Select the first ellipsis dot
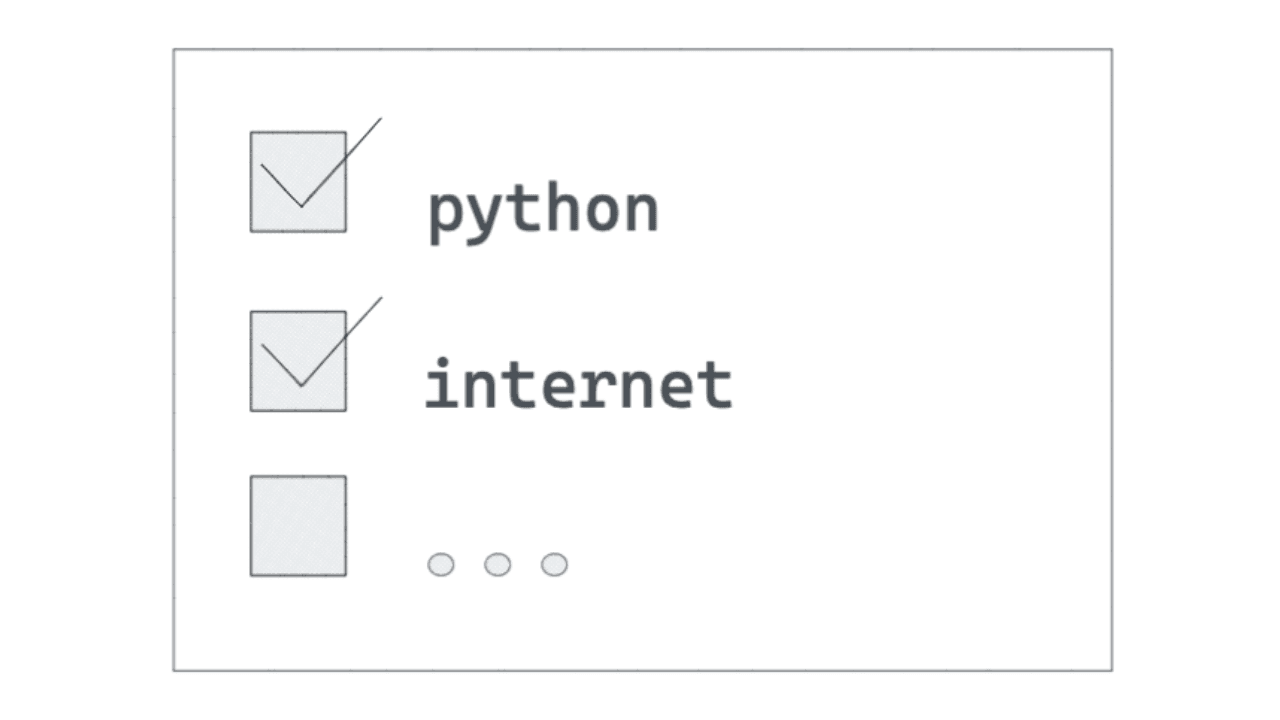The height and width of the screenshot is (720, 1280). click(x=441, y=565)
